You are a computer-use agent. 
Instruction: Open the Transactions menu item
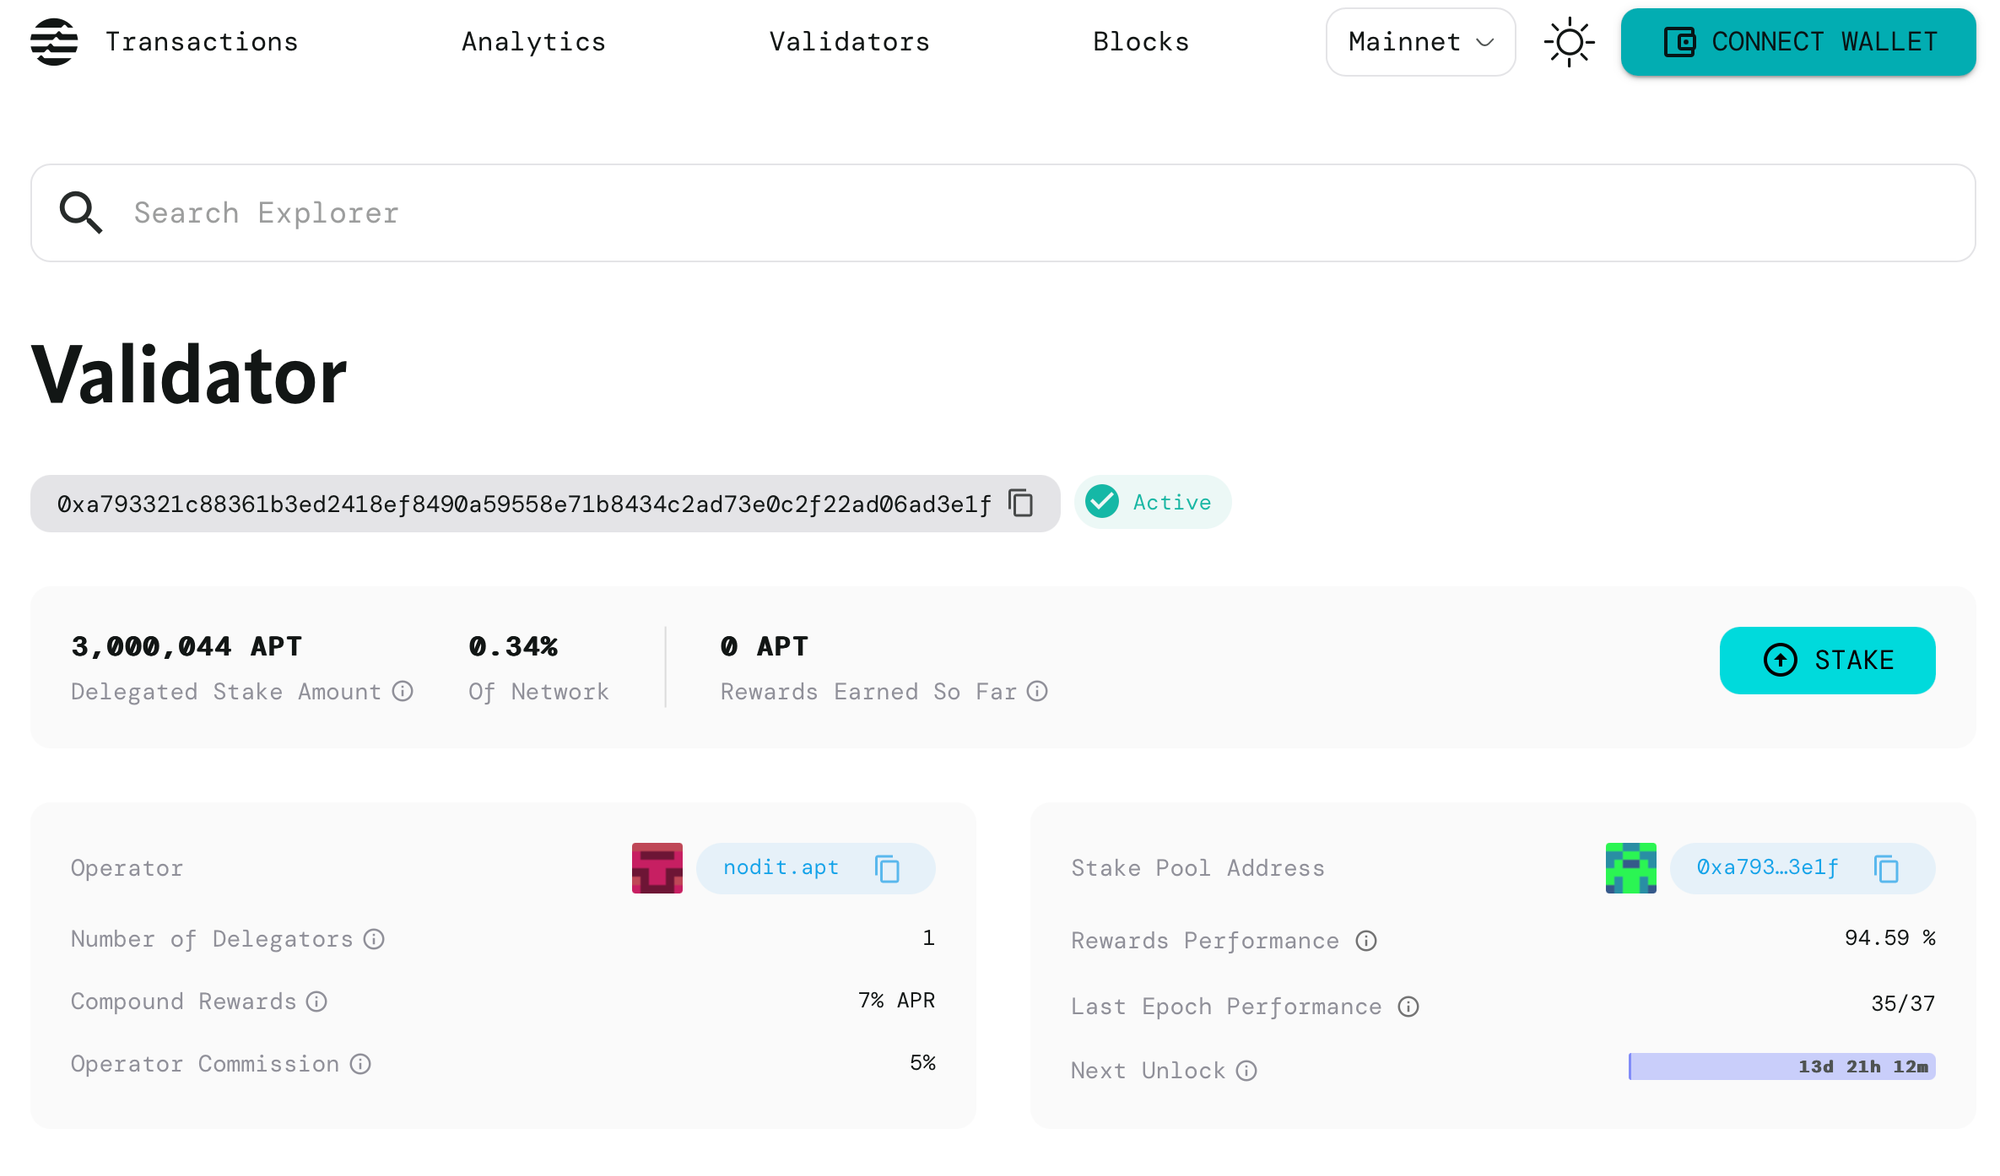(201, 42)
